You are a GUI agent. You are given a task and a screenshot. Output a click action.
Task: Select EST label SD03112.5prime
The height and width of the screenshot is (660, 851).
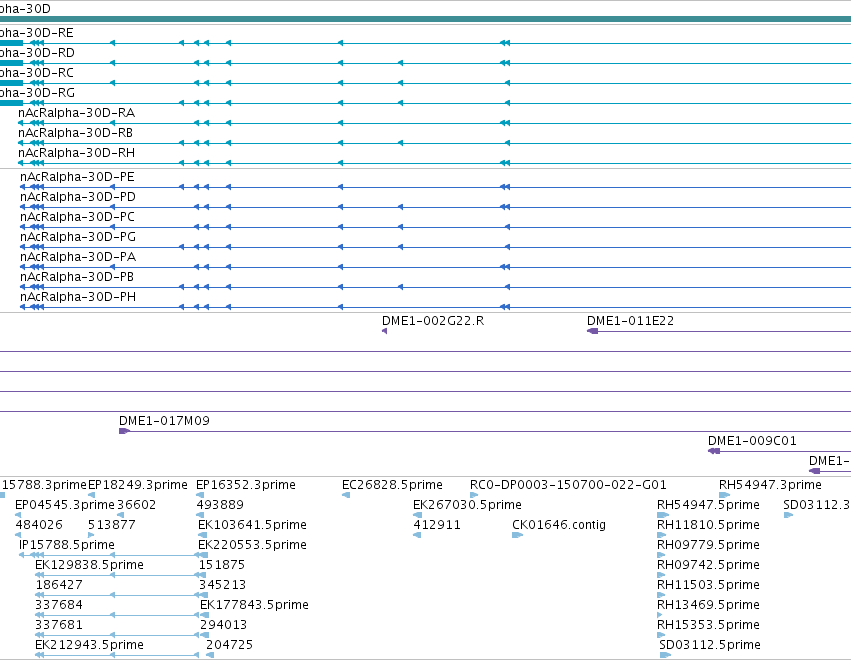click(710, 645)
